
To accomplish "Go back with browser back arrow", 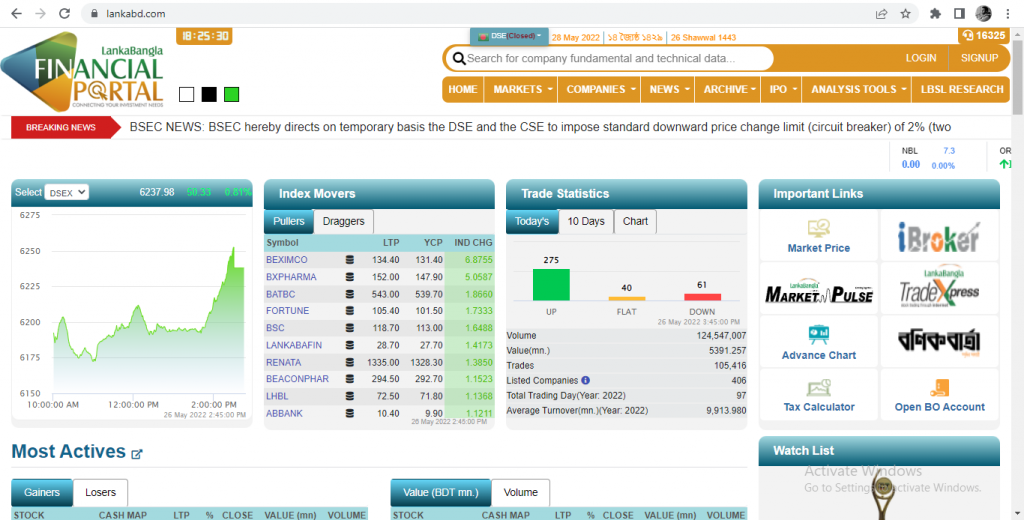I will (16, 14).
